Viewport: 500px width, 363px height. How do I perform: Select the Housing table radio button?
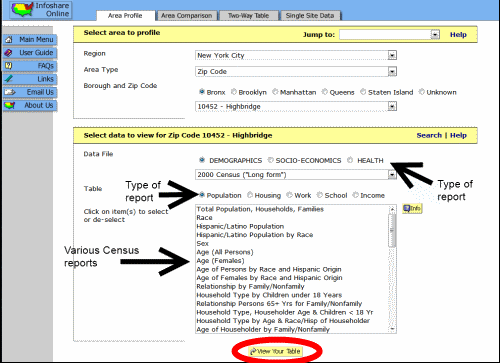(x=250, y=195)
